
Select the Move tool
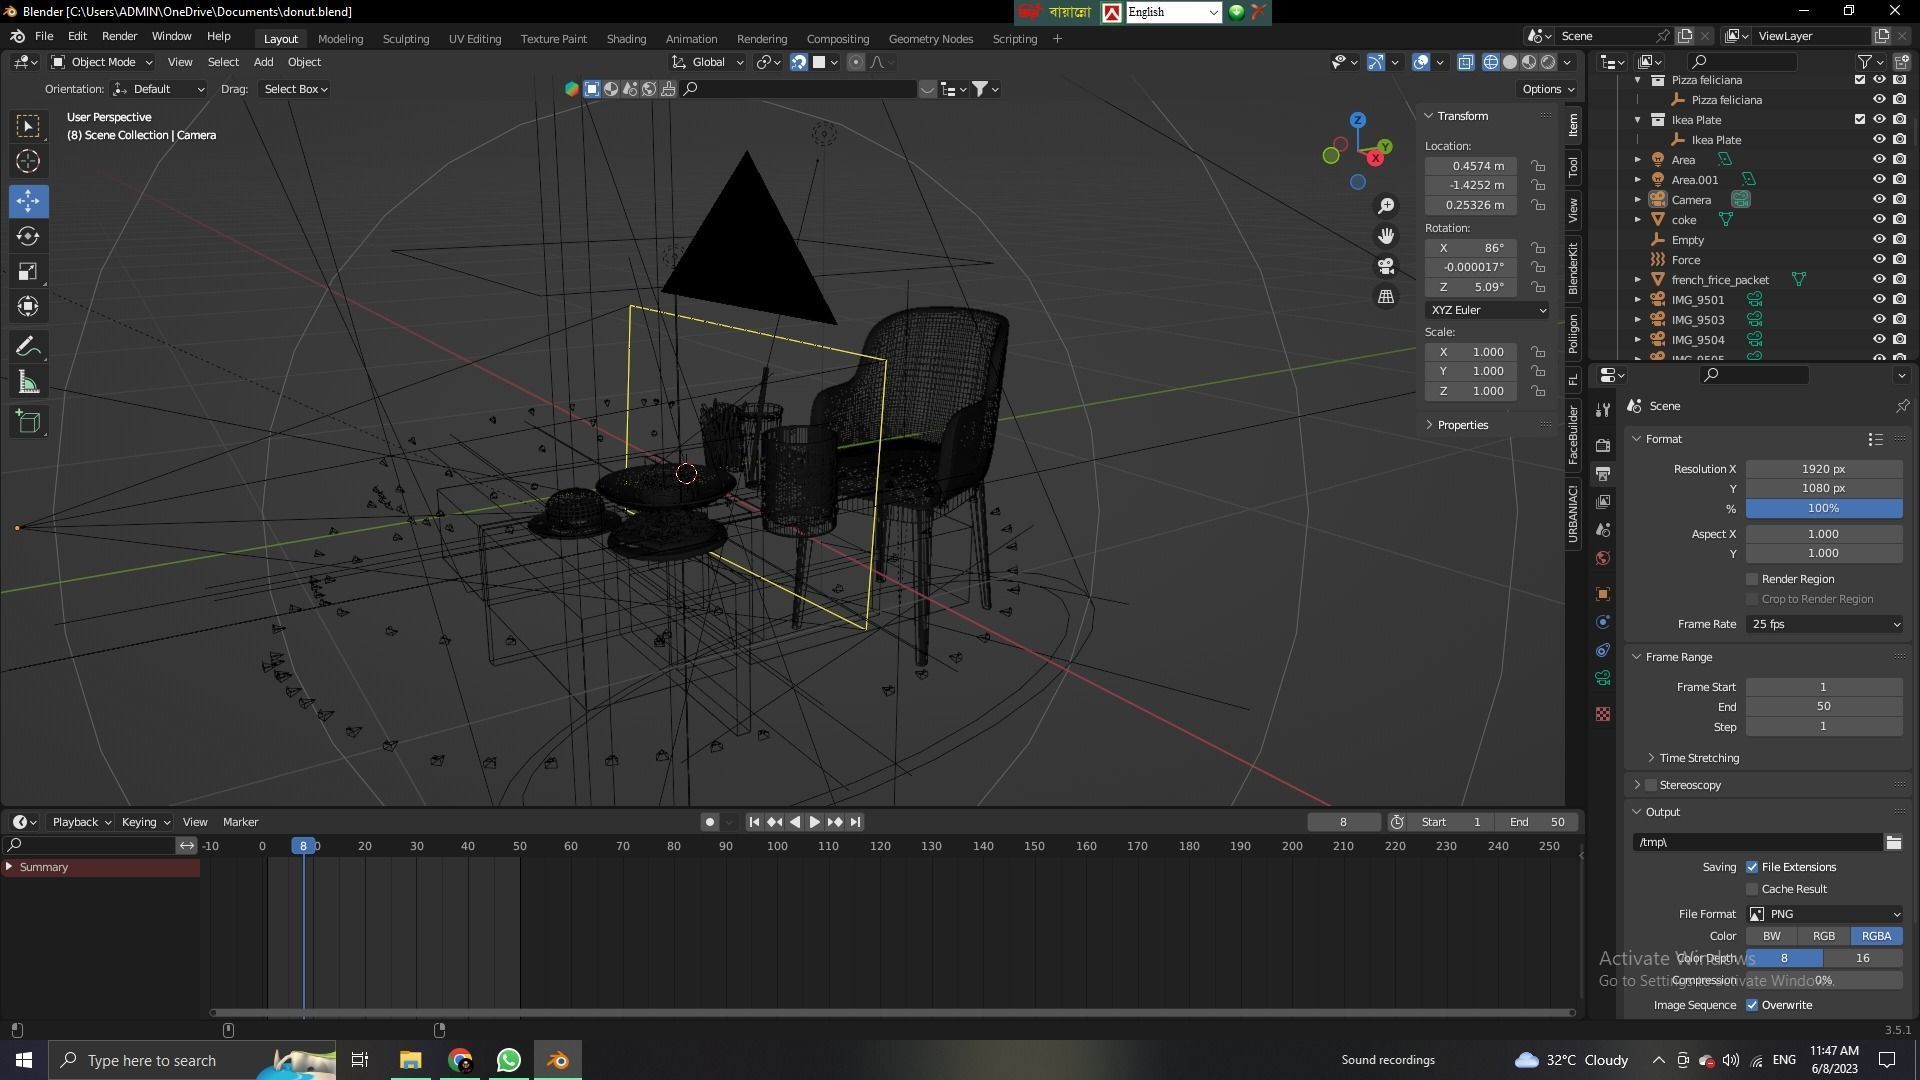click(x=28, y=201)
